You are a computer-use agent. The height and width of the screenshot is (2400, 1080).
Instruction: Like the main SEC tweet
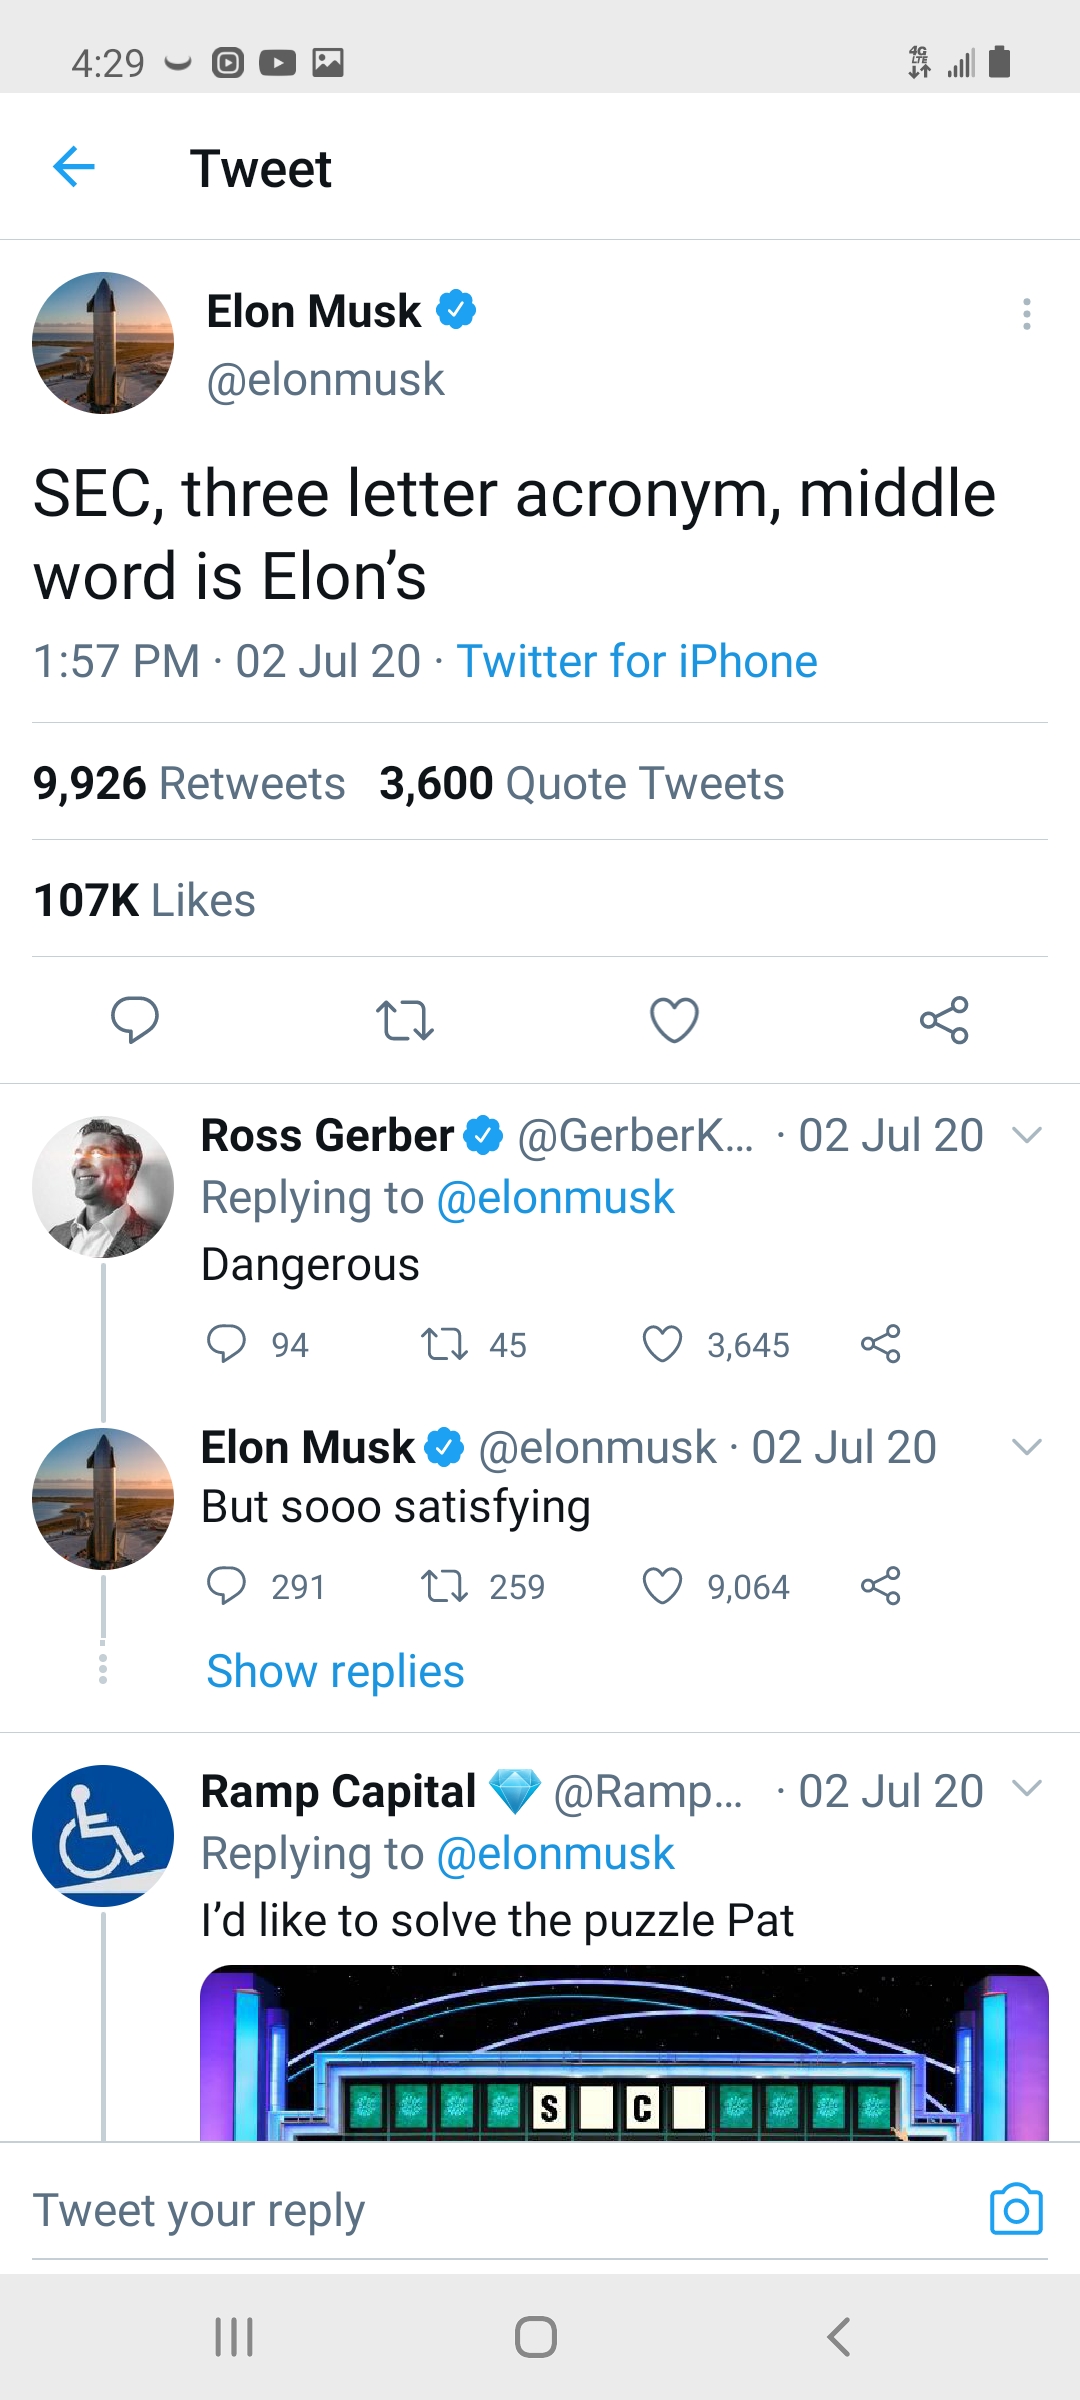point(674,1020)
